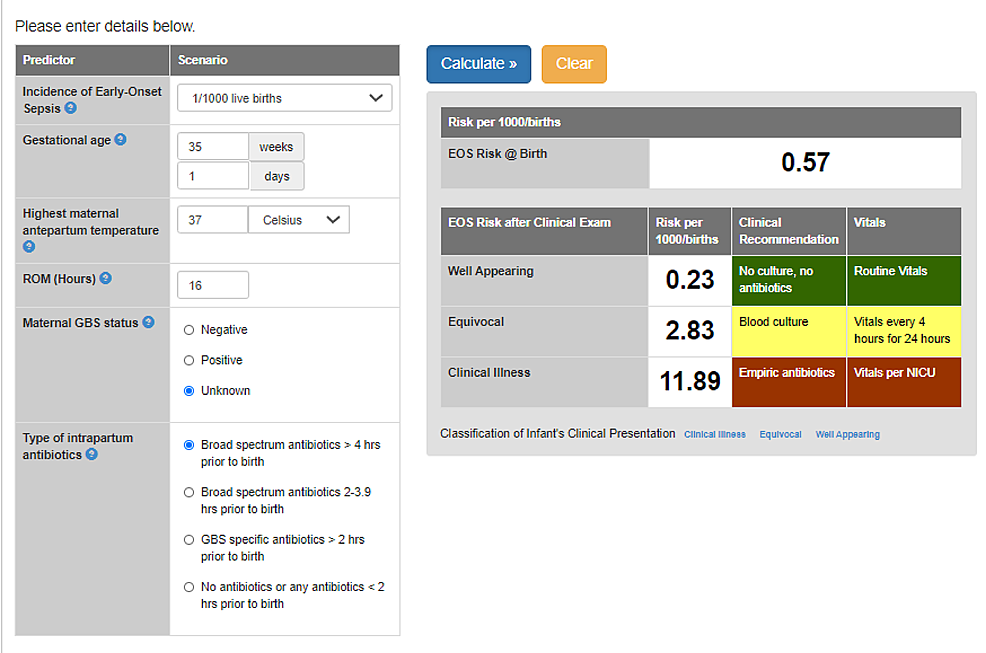The image size is (986, 653).
Task: Click the Clinical Illness classification link
Action: (x=714, y=434)
